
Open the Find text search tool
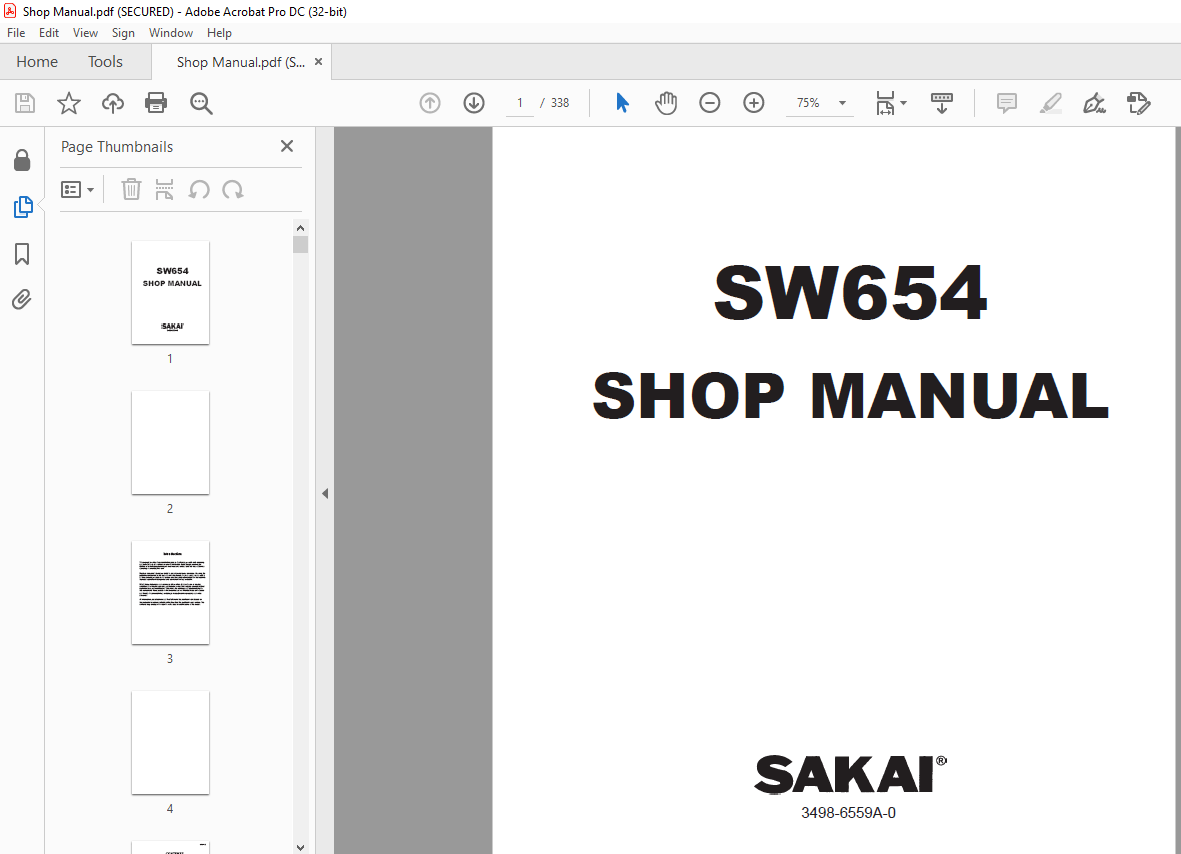tap(201, 103)
